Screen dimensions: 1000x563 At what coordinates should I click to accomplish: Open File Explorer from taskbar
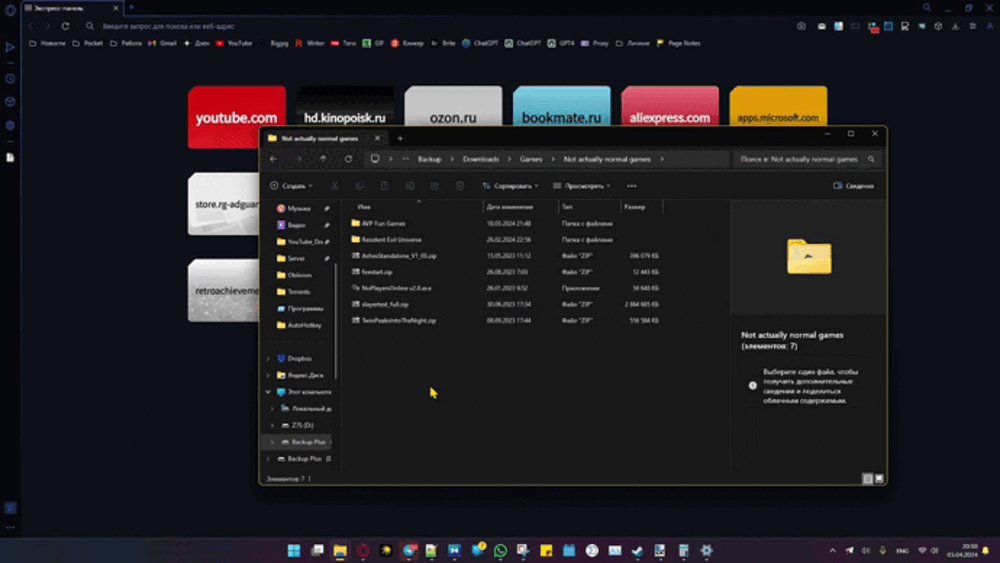point(340,550)
